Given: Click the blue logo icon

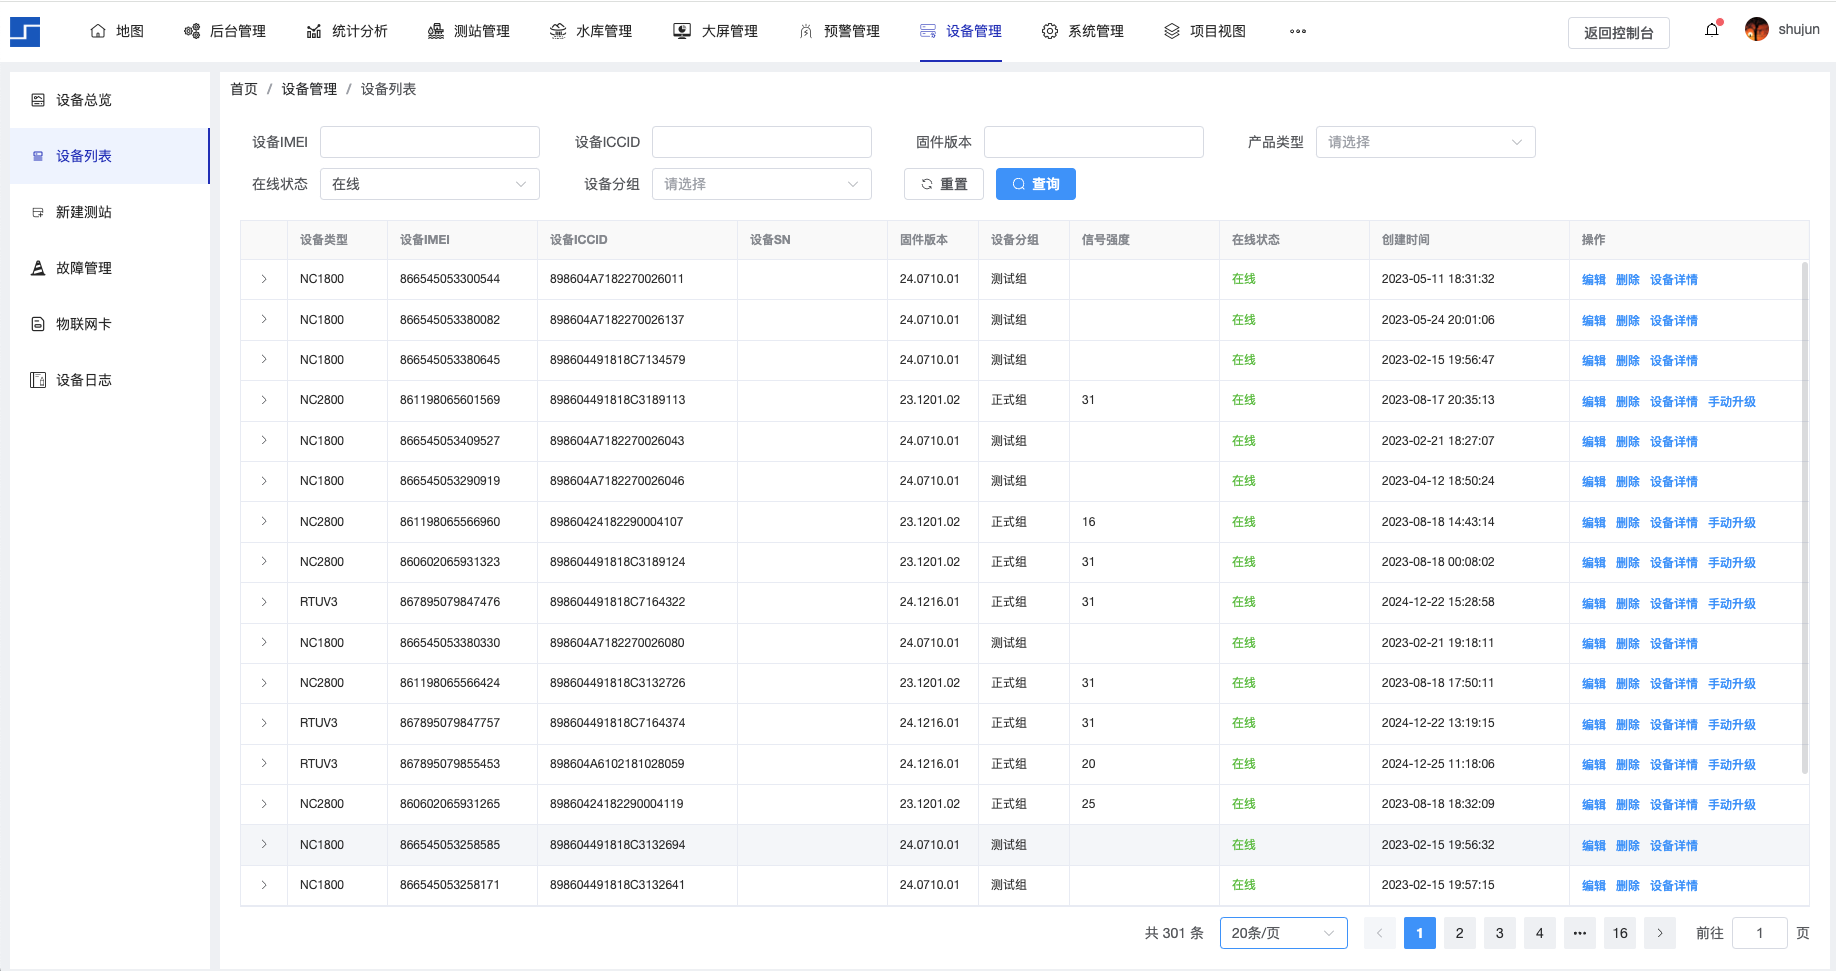Looking at the screenshot, I should pyautogui.click(x=25, y=32).
